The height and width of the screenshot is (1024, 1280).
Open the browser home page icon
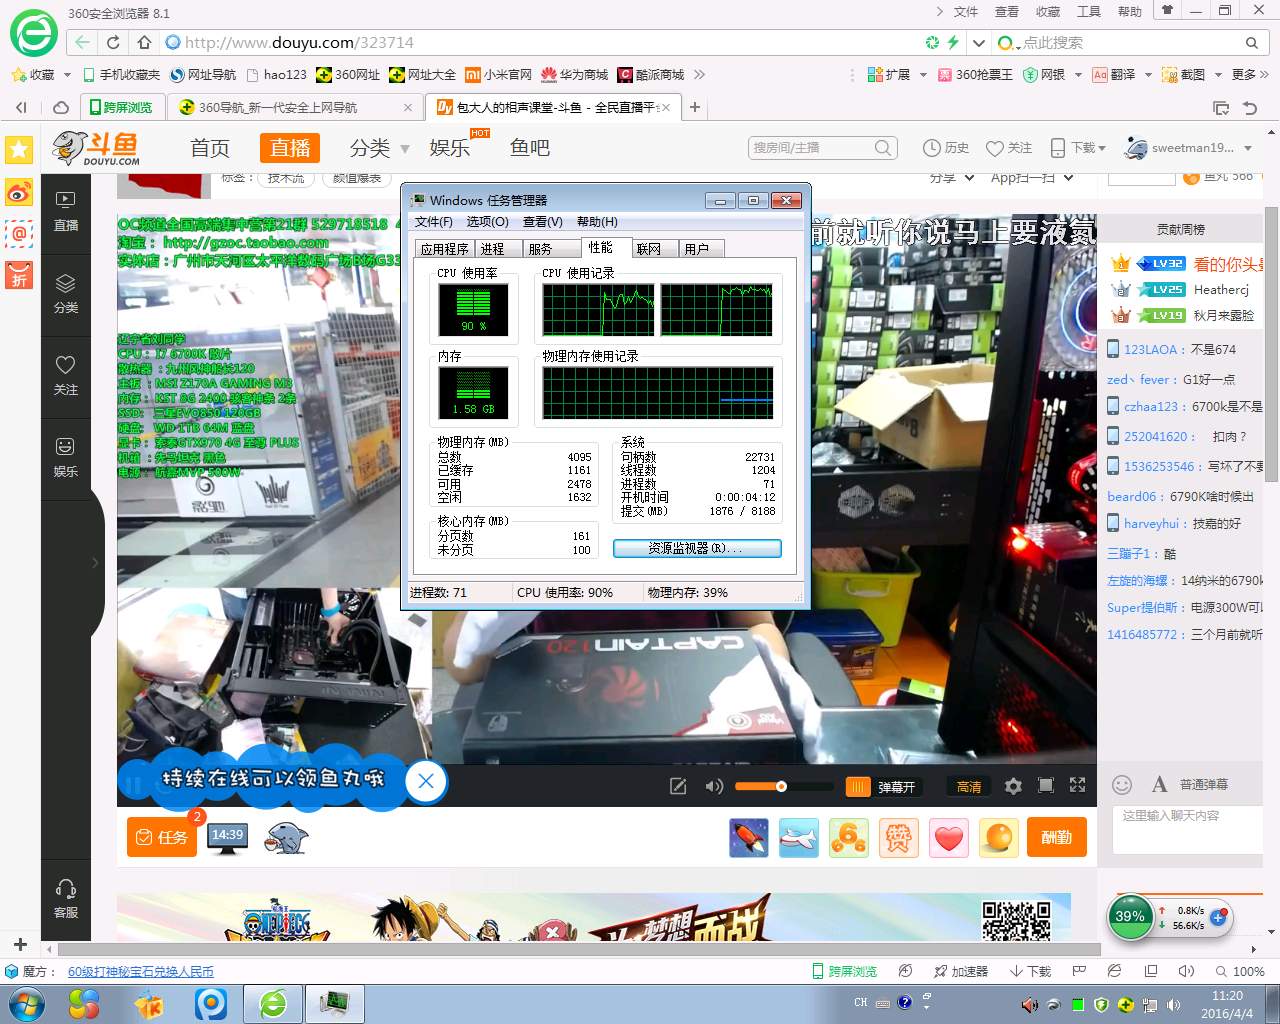tap(144, 43)
